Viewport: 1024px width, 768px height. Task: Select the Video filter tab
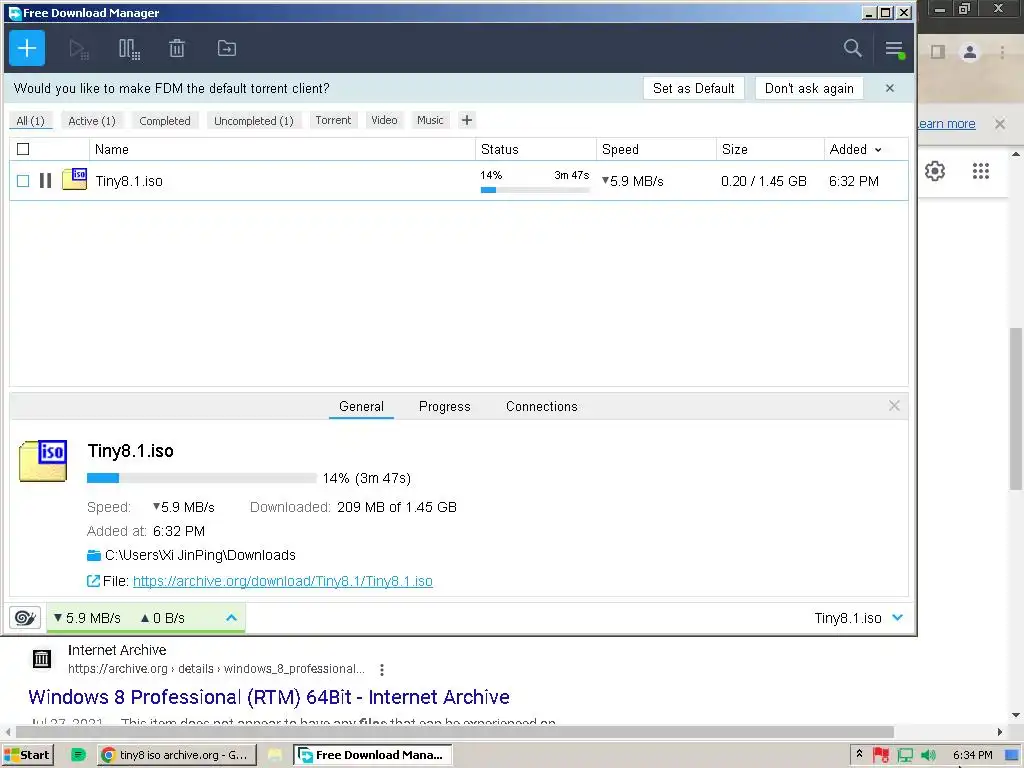(384, 120)
